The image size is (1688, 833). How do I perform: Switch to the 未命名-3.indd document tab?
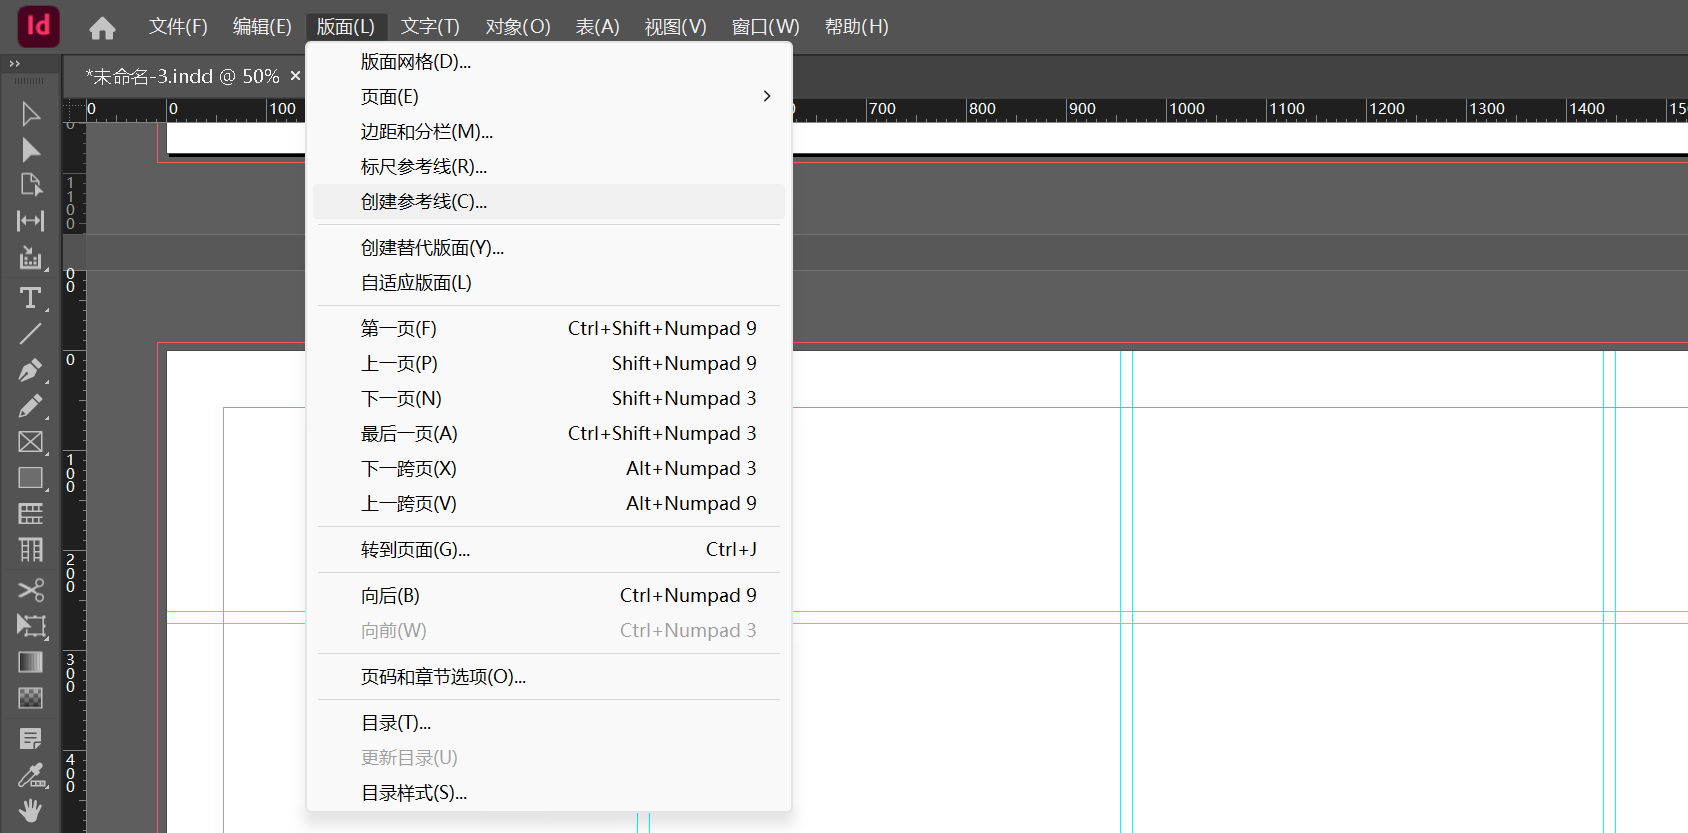tap(182, 77)
